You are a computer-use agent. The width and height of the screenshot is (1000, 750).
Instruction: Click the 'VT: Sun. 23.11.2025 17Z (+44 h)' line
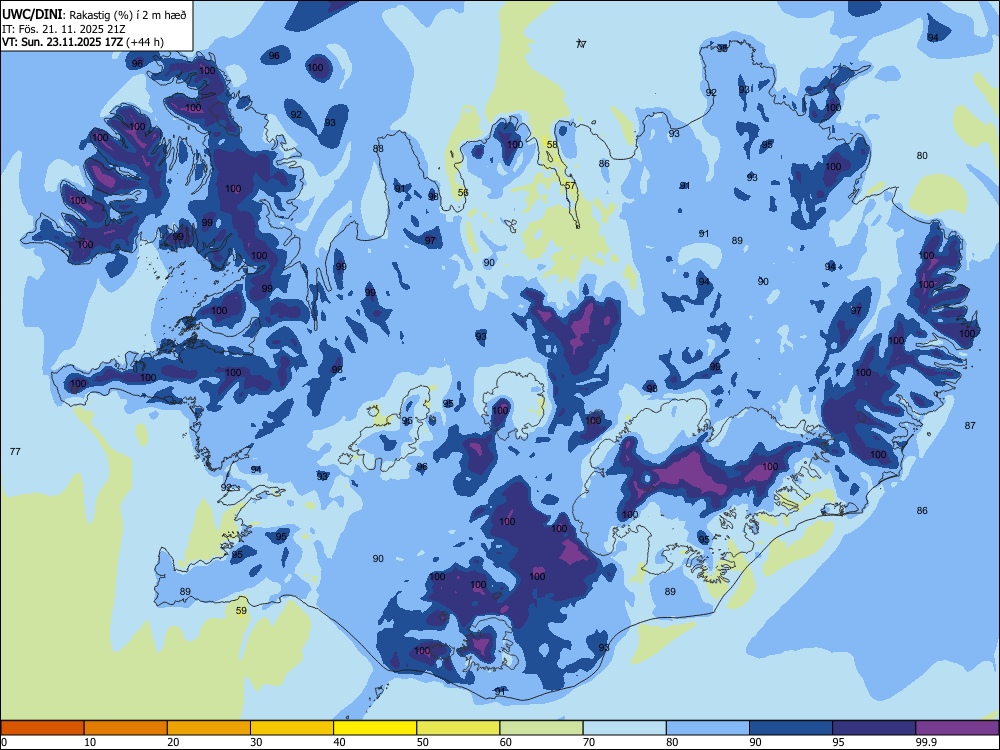click(x=83, y=42)
